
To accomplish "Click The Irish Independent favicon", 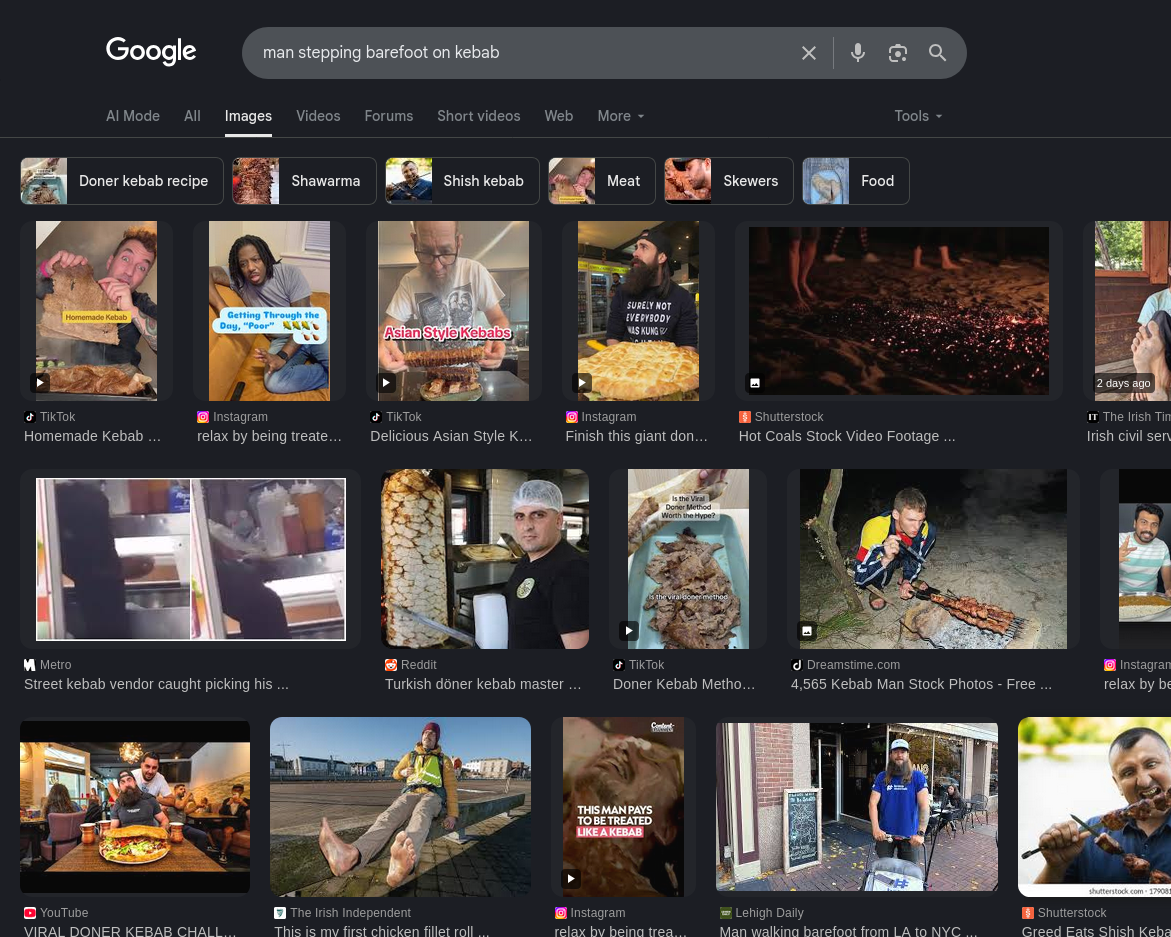I will [x=280, y=913].
